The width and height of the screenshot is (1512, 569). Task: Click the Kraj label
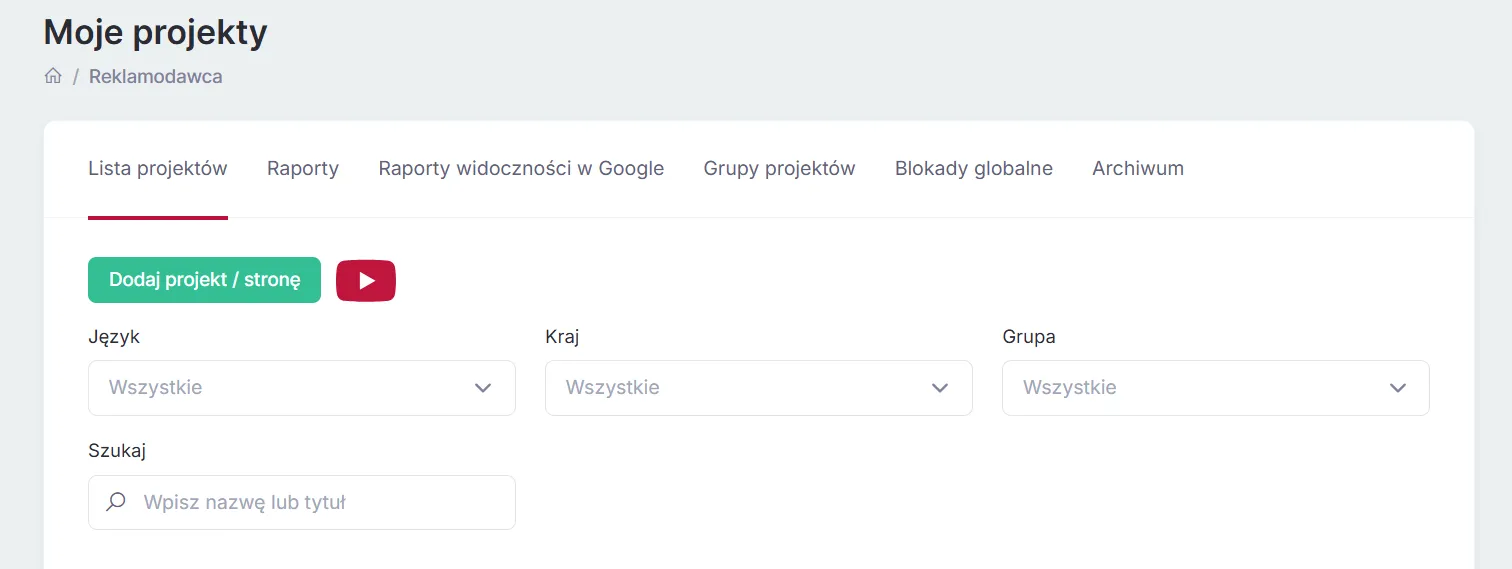pos(562,337)
